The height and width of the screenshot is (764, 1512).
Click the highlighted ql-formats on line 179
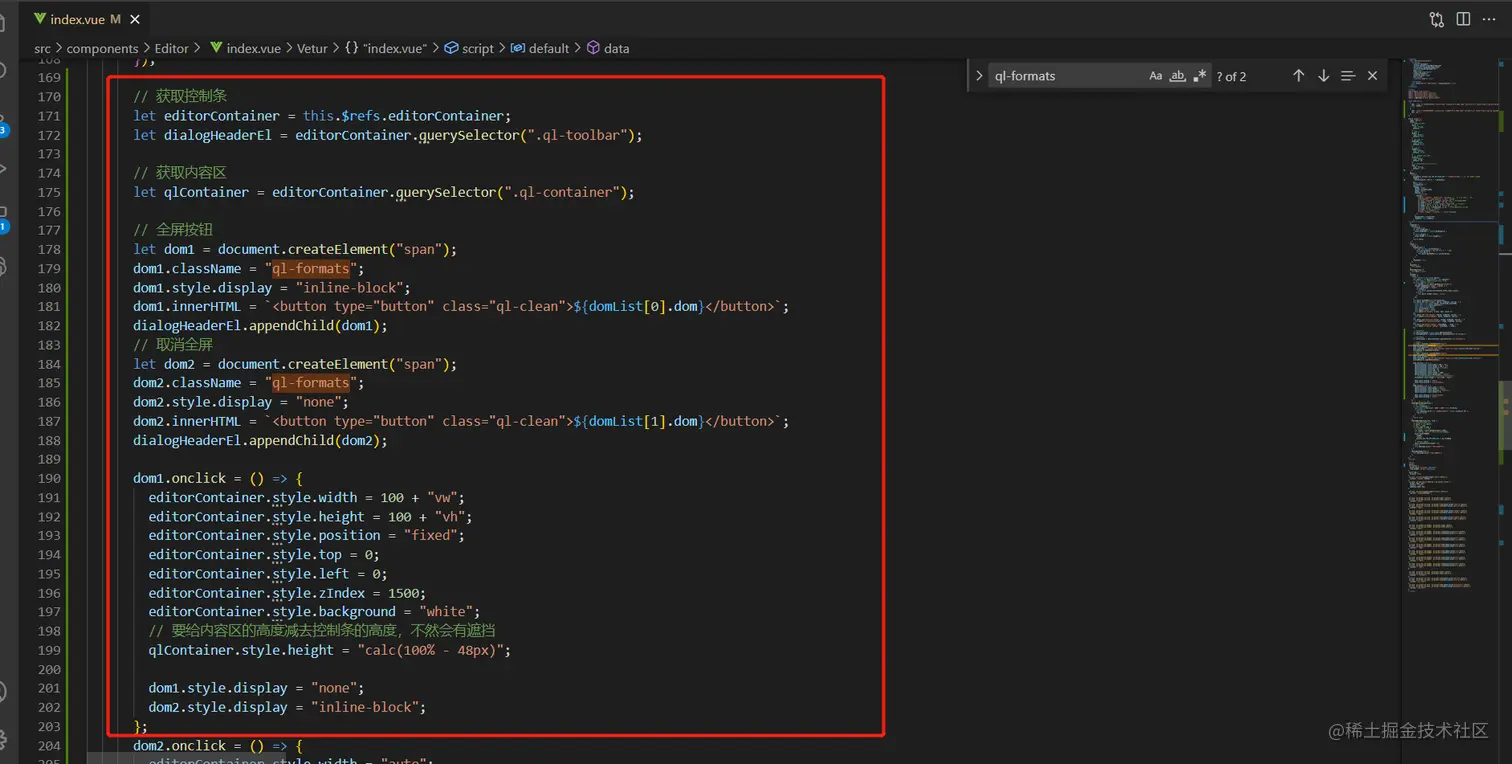click(x=311, y=269)
